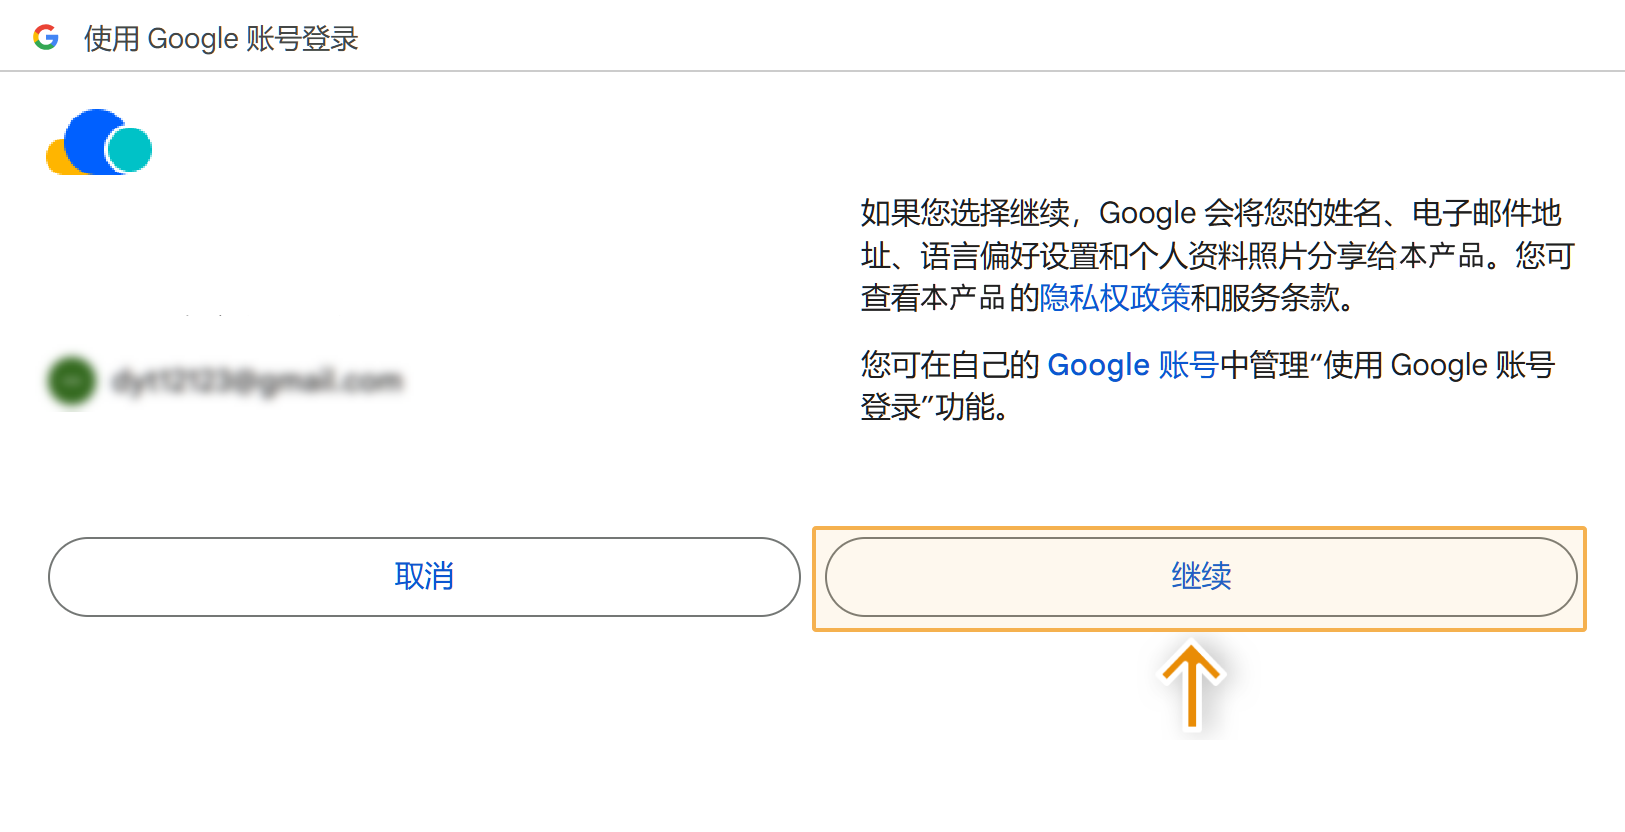Screen dimensions: 1625x832
Task: Follow the blue Google 账号 link
Action: 1132,365
